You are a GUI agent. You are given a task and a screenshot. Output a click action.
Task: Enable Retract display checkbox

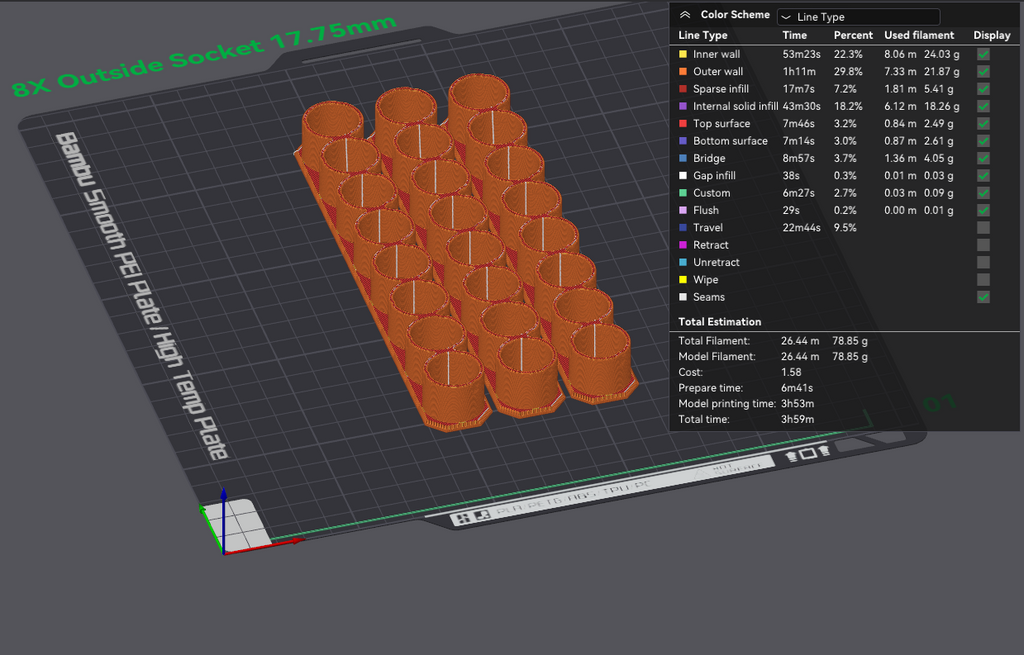(x=983, y=245)
